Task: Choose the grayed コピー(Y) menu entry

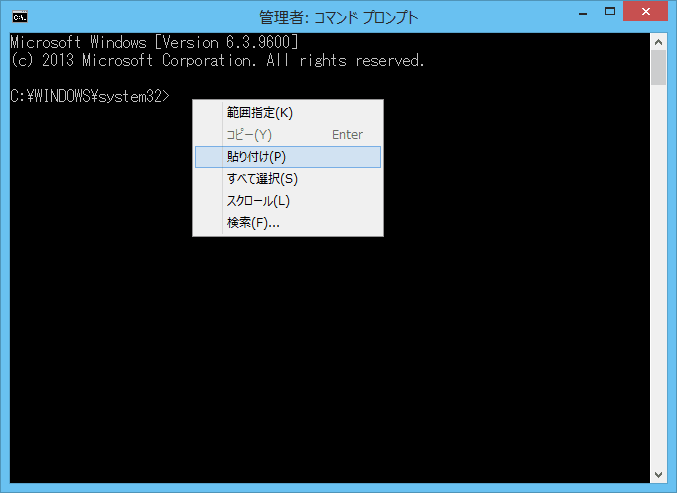Action: pyautogui.click(x=288, y=135)
